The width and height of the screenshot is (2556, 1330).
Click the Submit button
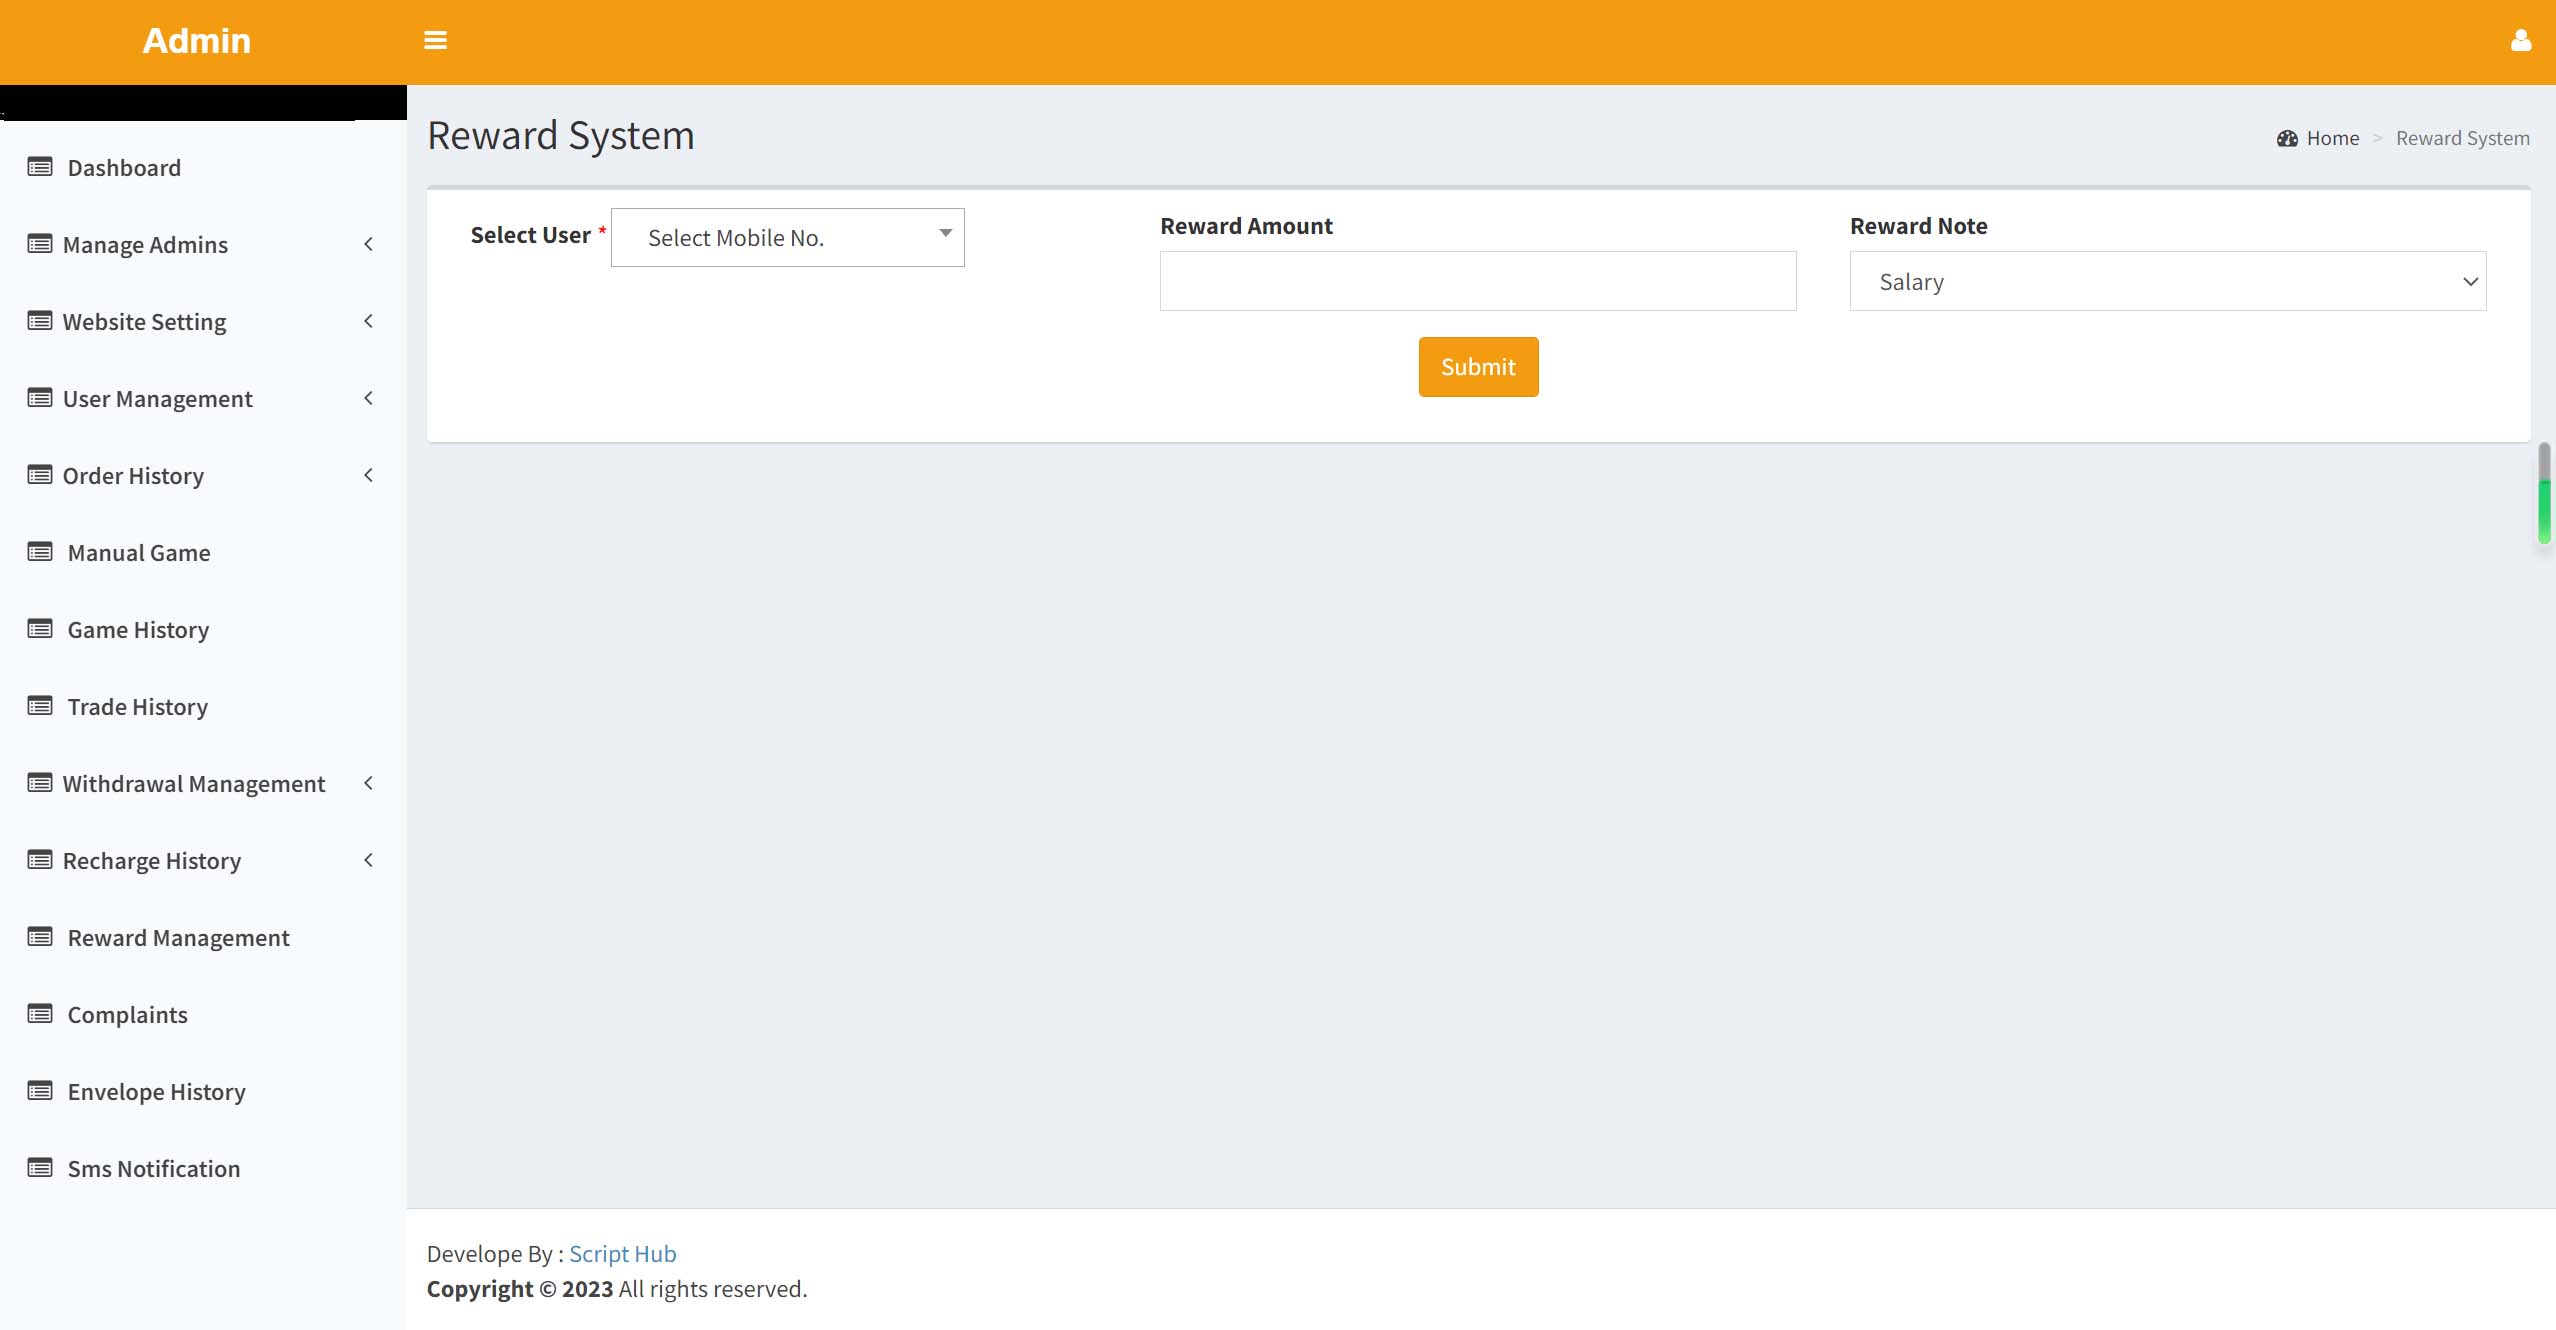(1479, 367)
